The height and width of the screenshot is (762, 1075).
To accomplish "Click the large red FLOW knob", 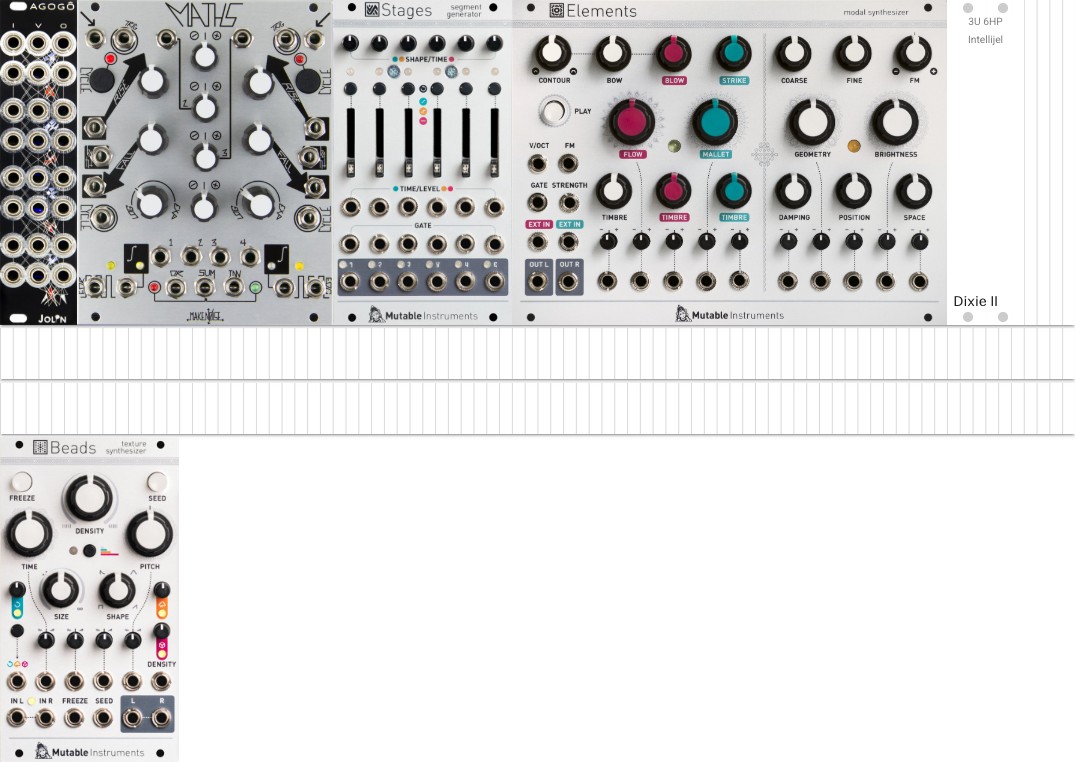I will coord(631,123).
